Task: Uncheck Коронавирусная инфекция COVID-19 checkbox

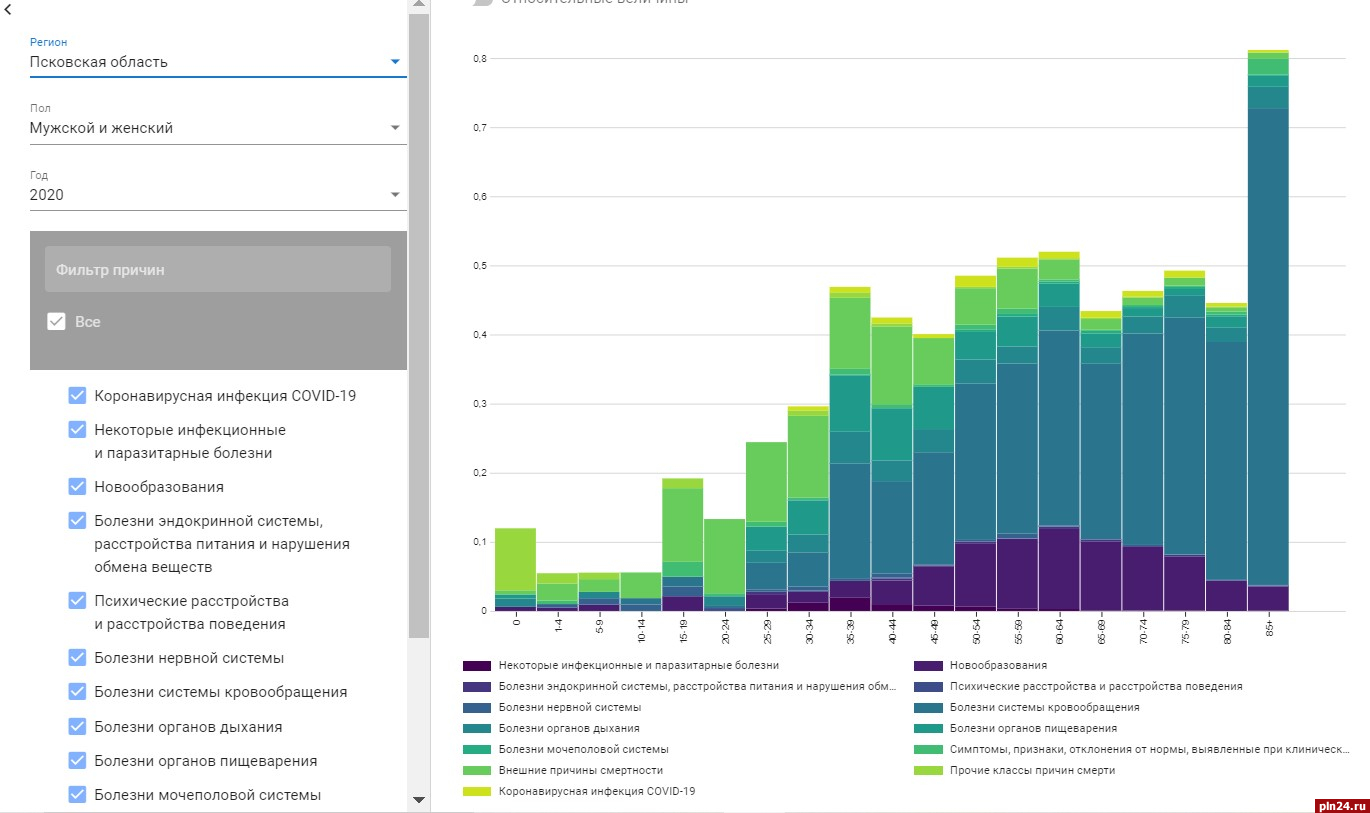Action: 78,395
